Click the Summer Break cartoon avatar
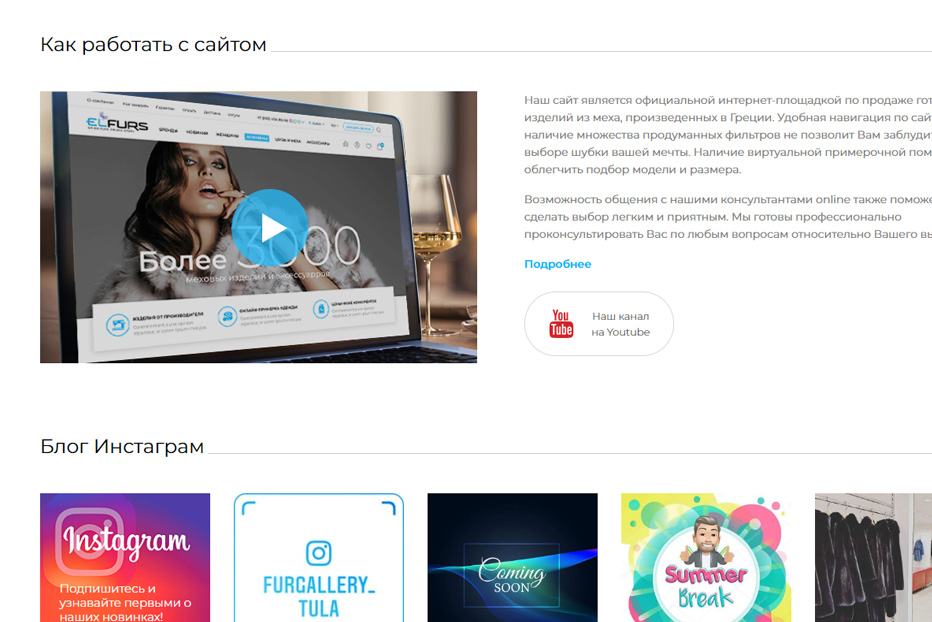 coord(706,541)
